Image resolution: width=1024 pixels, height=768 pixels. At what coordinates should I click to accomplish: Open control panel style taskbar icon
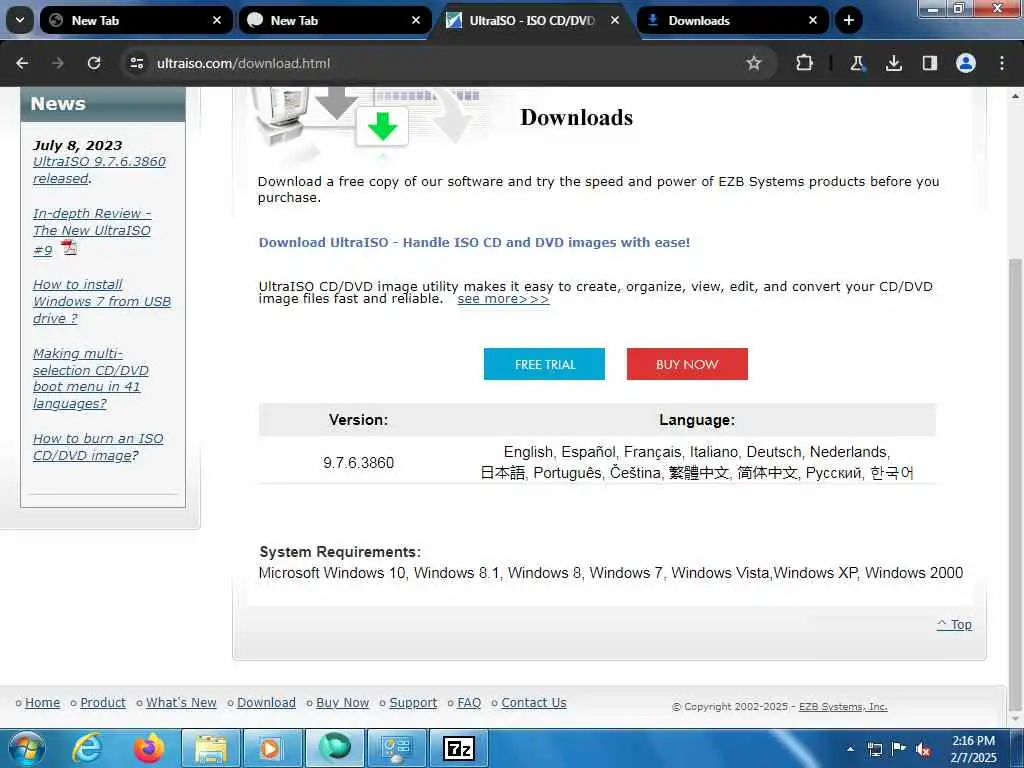click(x=396, y=748)
